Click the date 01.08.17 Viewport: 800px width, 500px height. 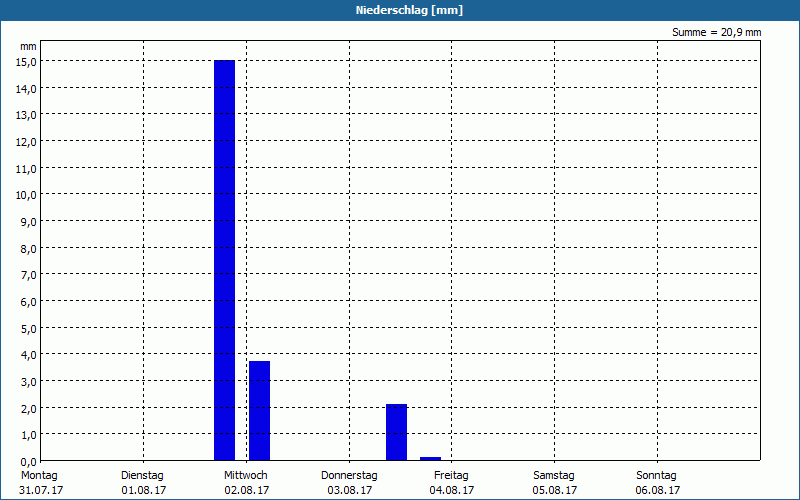pos(143,490)
